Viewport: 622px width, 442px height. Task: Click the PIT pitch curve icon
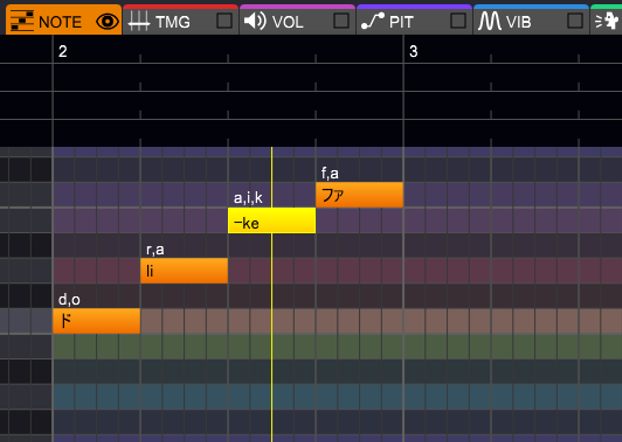[373, 21]
